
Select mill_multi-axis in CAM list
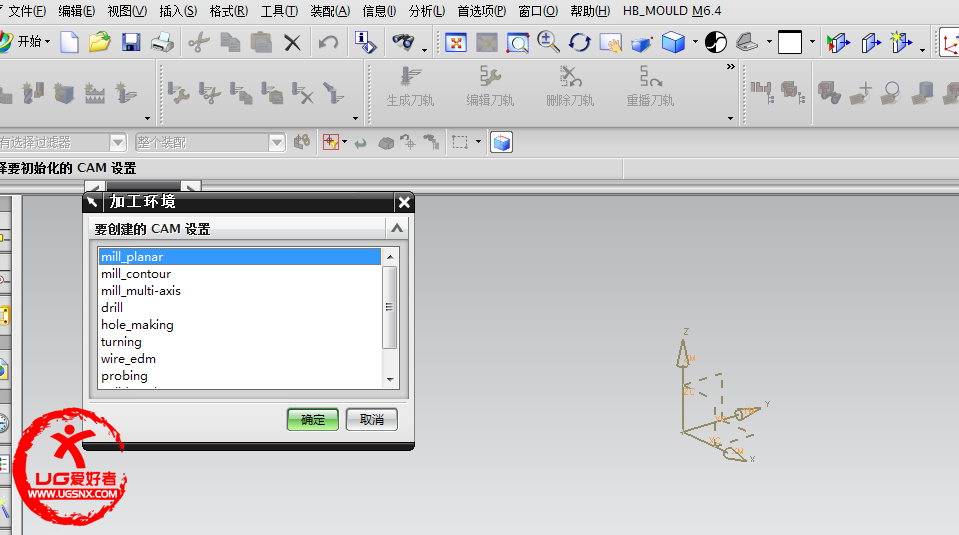(x=239, y=291)
